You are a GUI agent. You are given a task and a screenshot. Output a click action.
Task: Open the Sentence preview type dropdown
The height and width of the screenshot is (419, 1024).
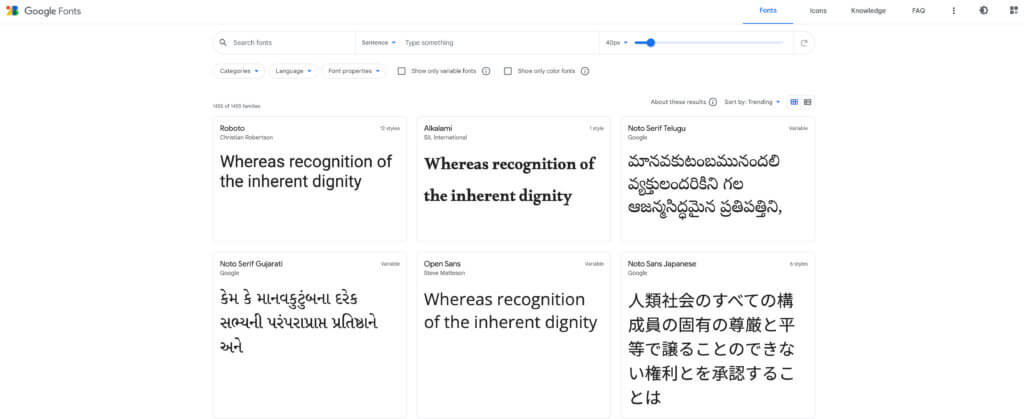point(378,43)
